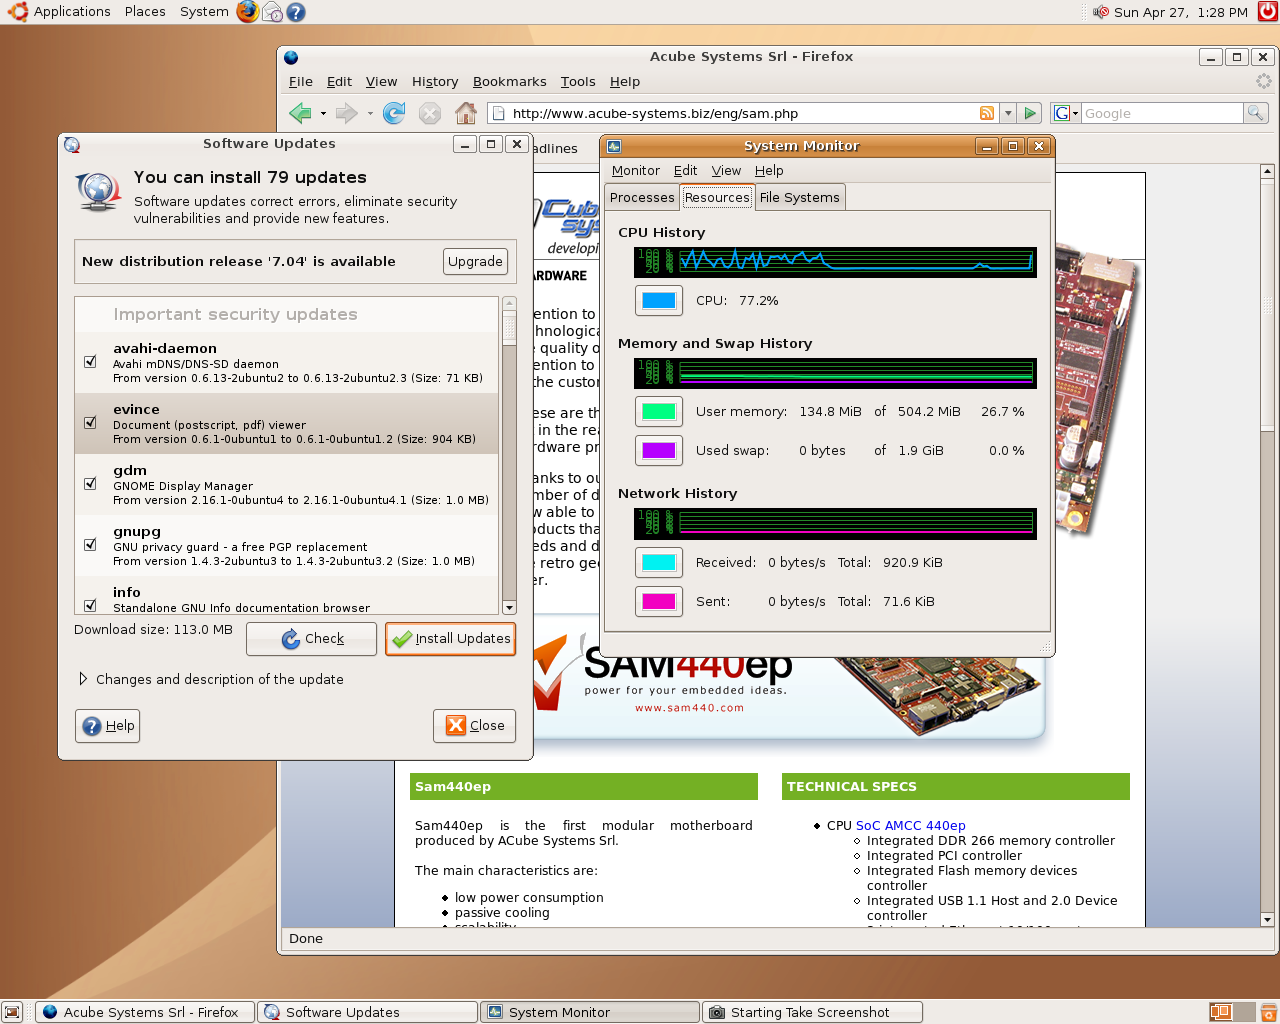Expand Changes and description of the update
Image resolution: width=1280 pixels, height=1024 pixels.
click(83, 679)
